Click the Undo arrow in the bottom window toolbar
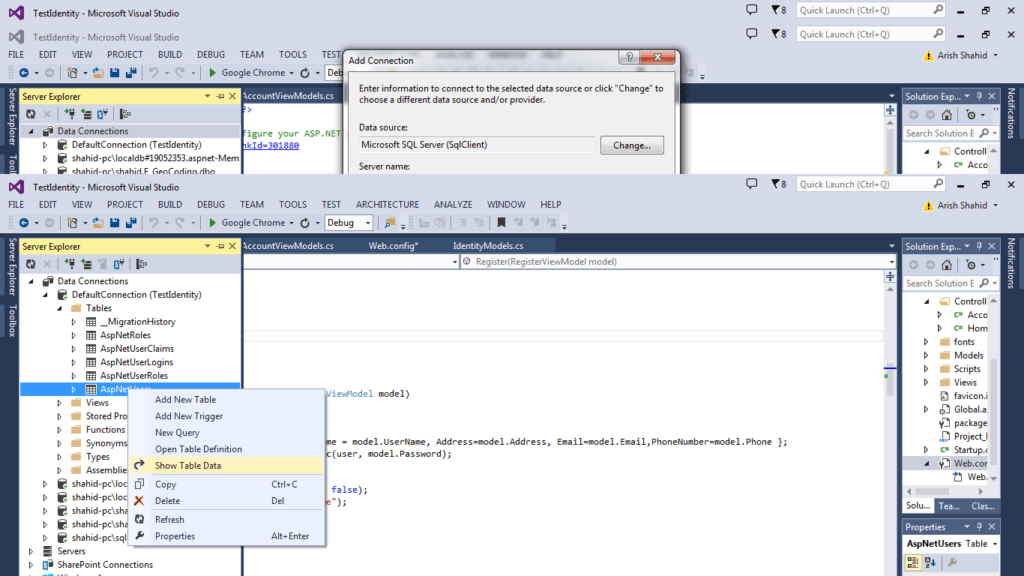This screenshot has width=1024, height=576. pyautogui.click(x=153, y=223)
